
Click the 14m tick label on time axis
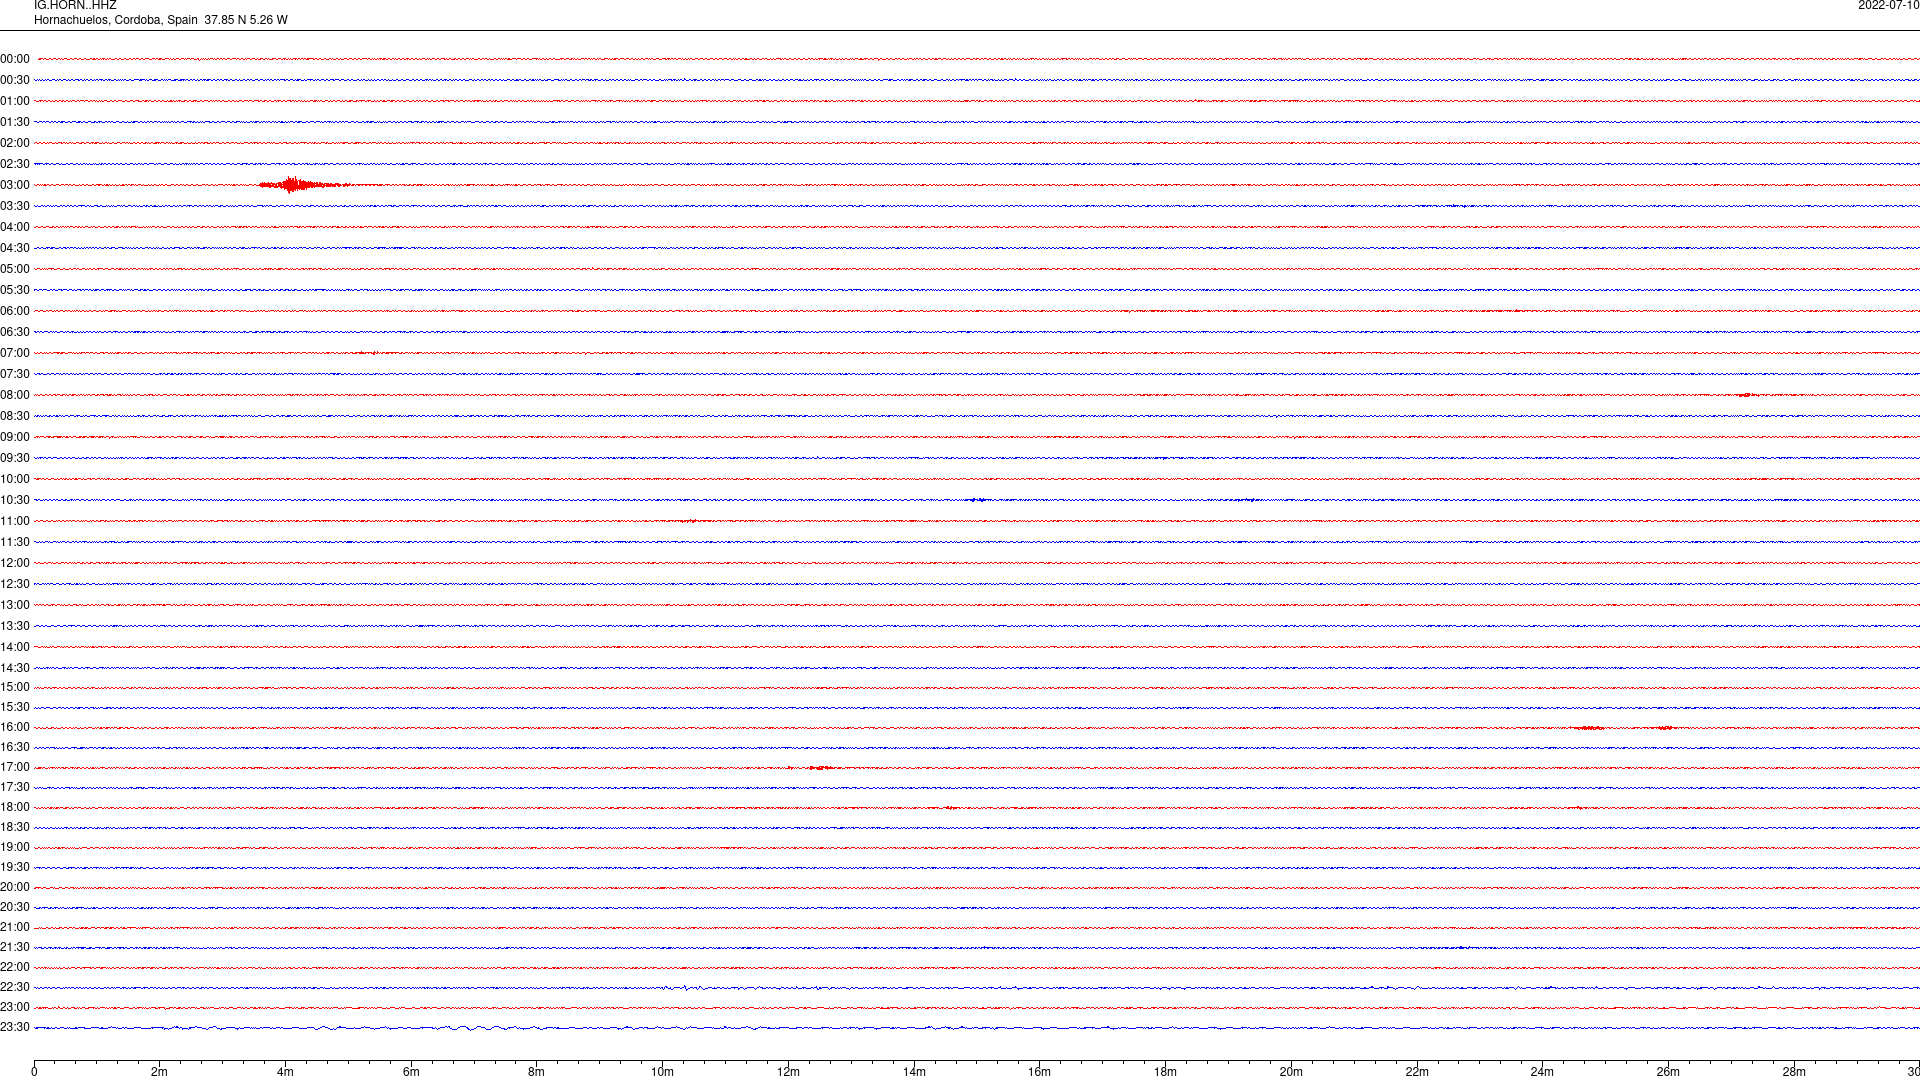(x=914, y=1072)
